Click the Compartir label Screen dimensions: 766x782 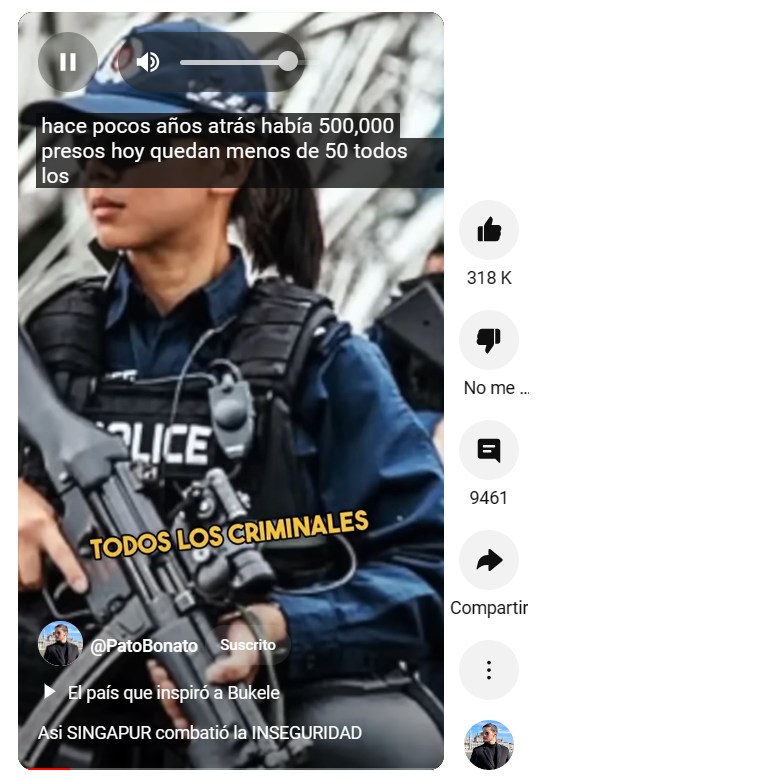pos(489,608)
